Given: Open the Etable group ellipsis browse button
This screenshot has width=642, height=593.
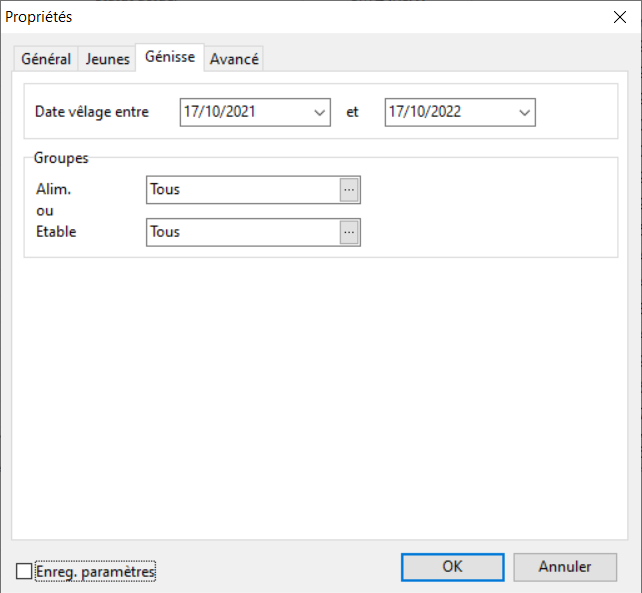Looking at the screenshot, I should point(349,232).
